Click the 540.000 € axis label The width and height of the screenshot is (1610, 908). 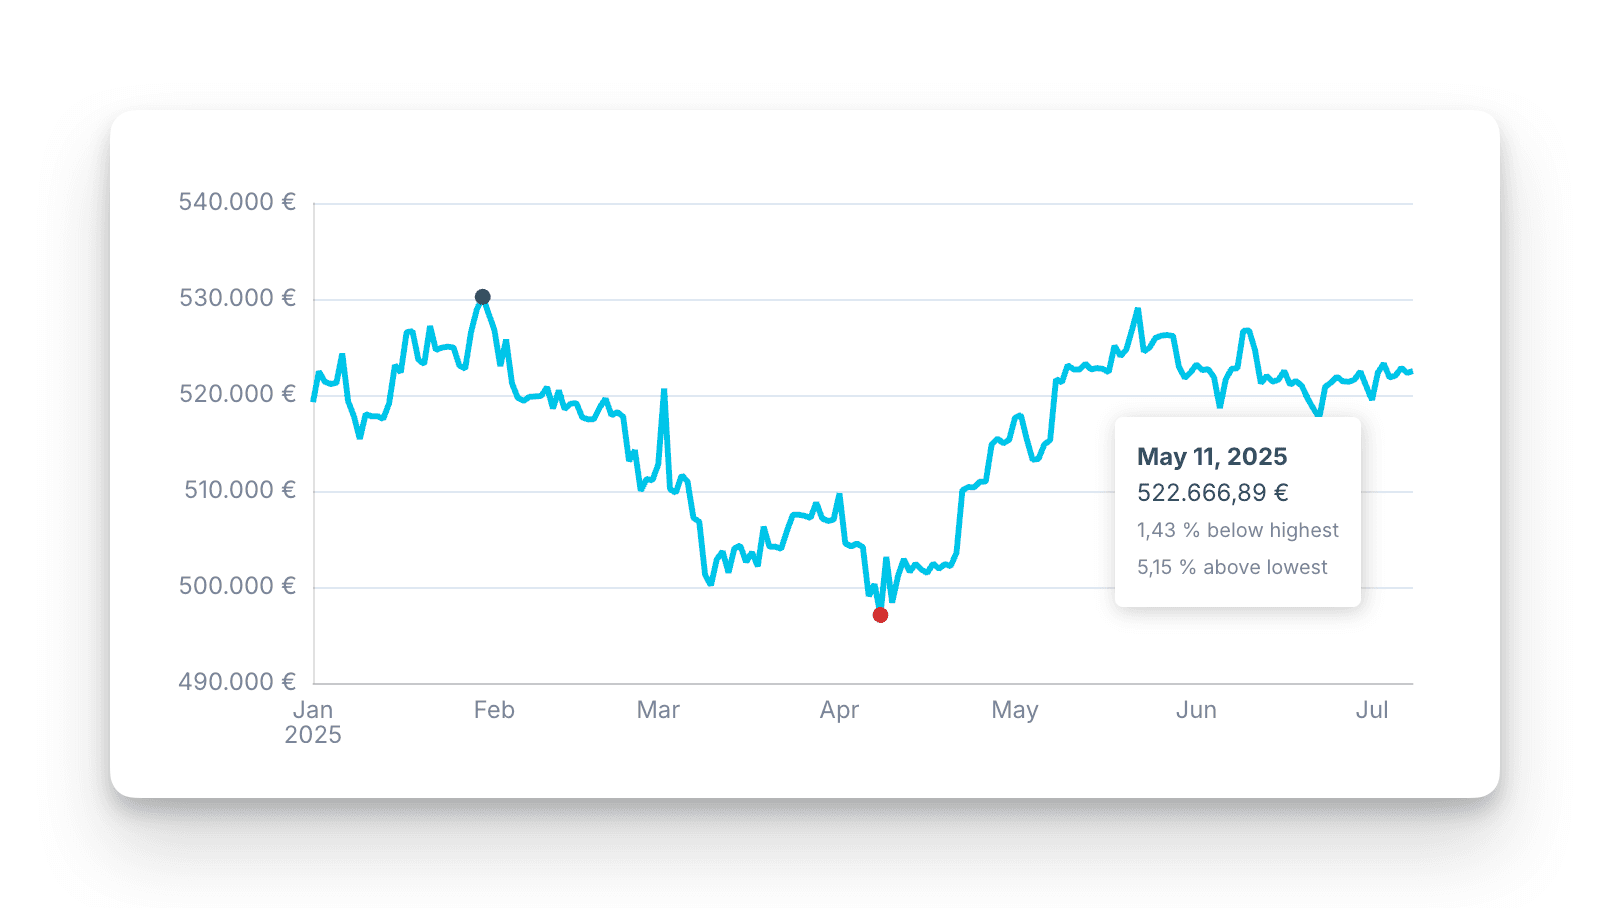(x=237, y=202)
